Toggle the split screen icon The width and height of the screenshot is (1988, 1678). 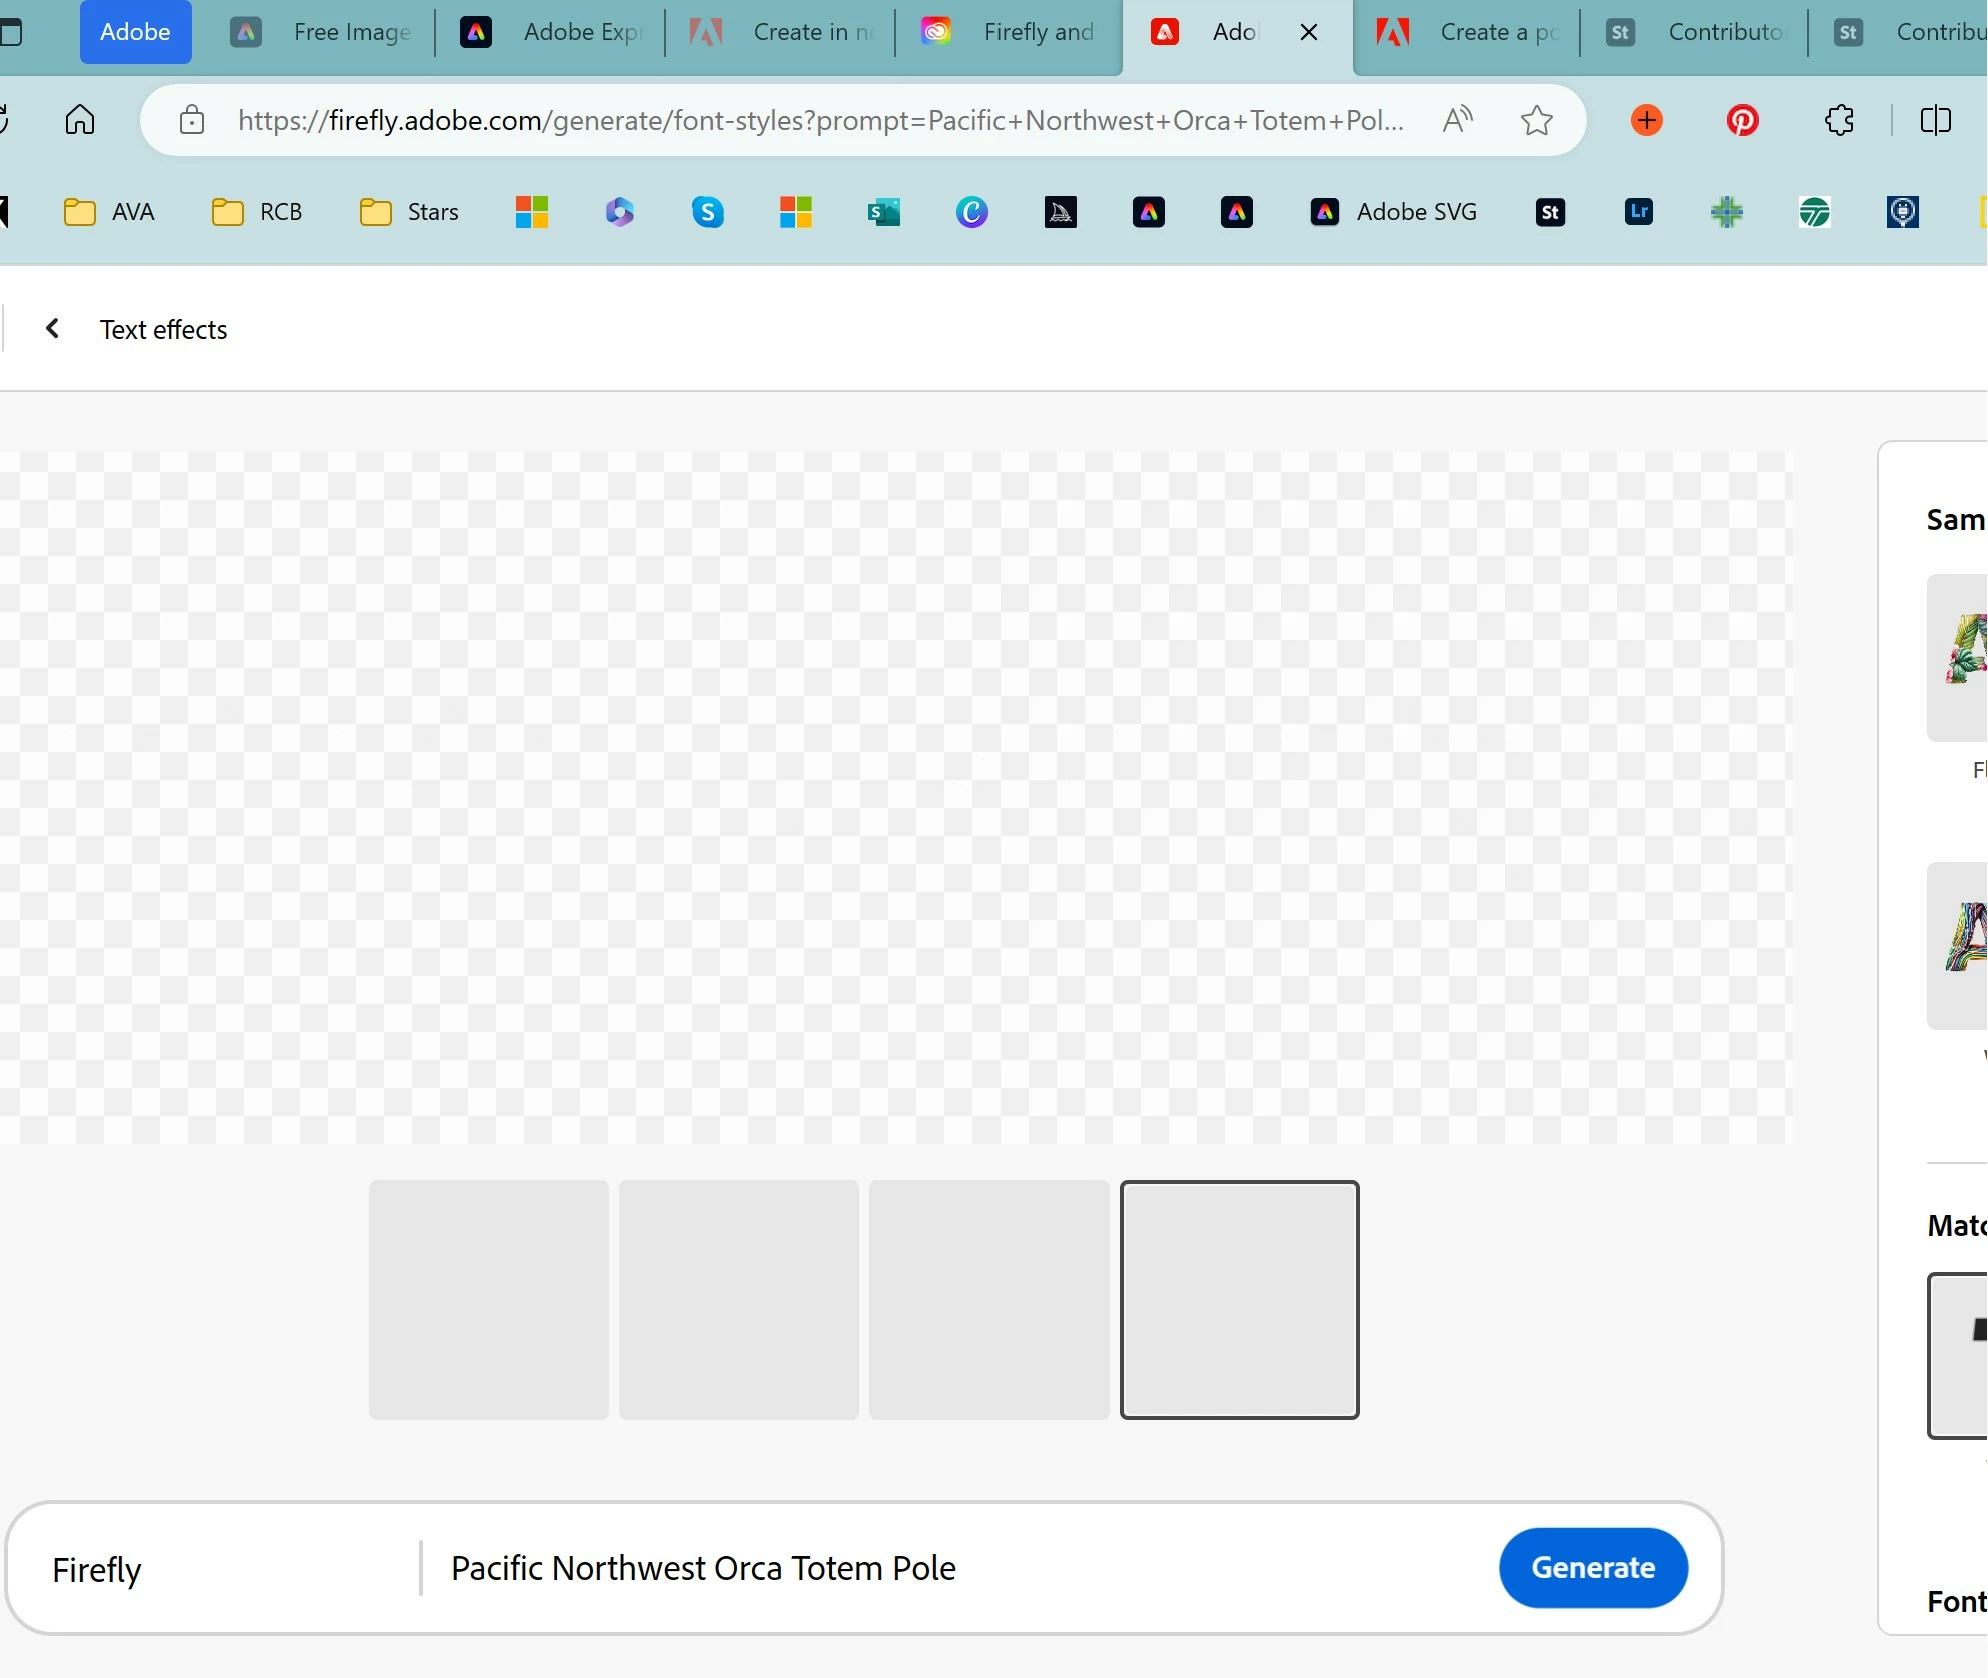click(1935, 120)
